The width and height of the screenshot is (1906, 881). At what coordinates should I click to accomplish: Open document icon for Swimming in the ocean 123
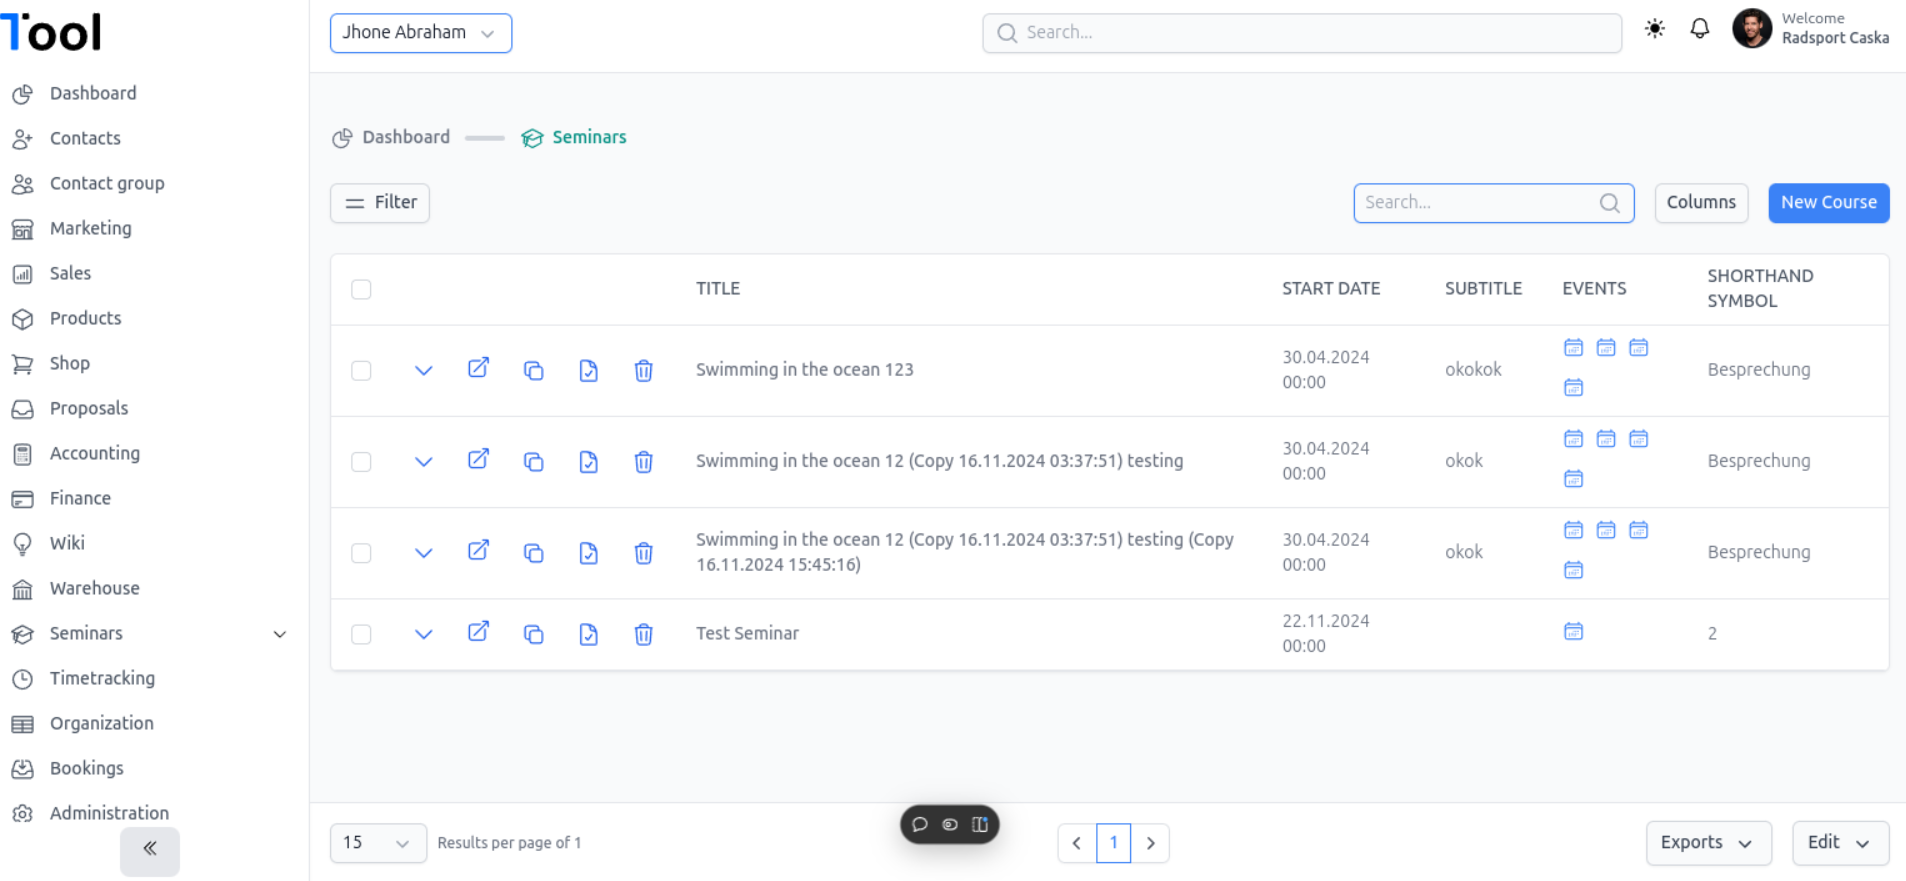588,370
